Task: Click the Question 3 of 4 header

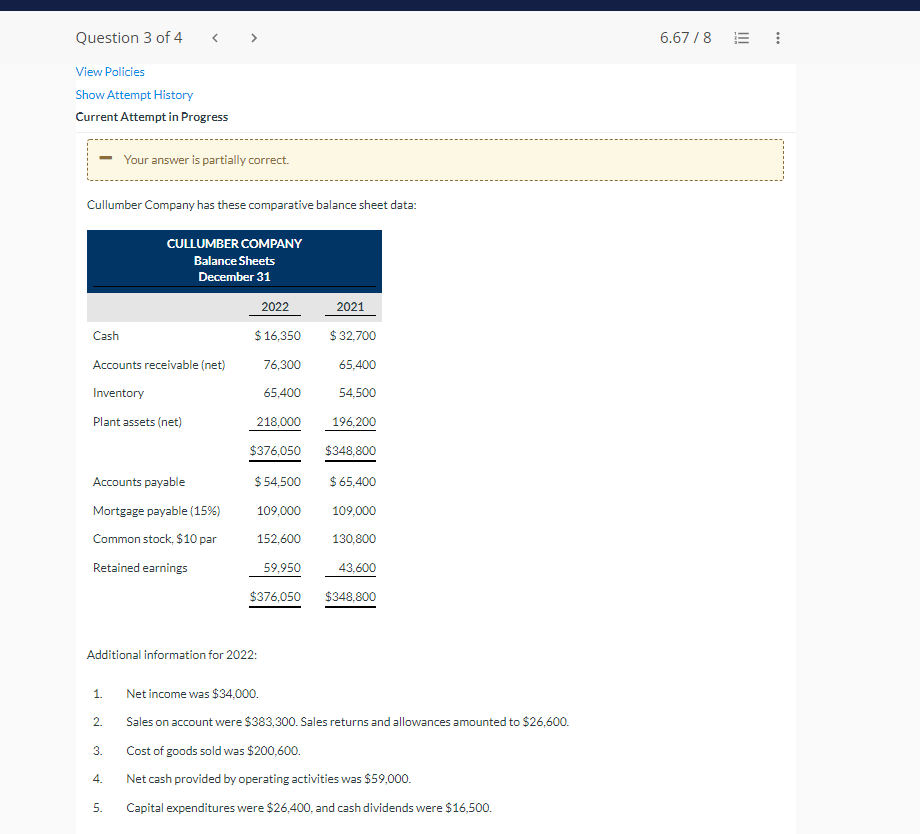Action: (x=129, y=37)
